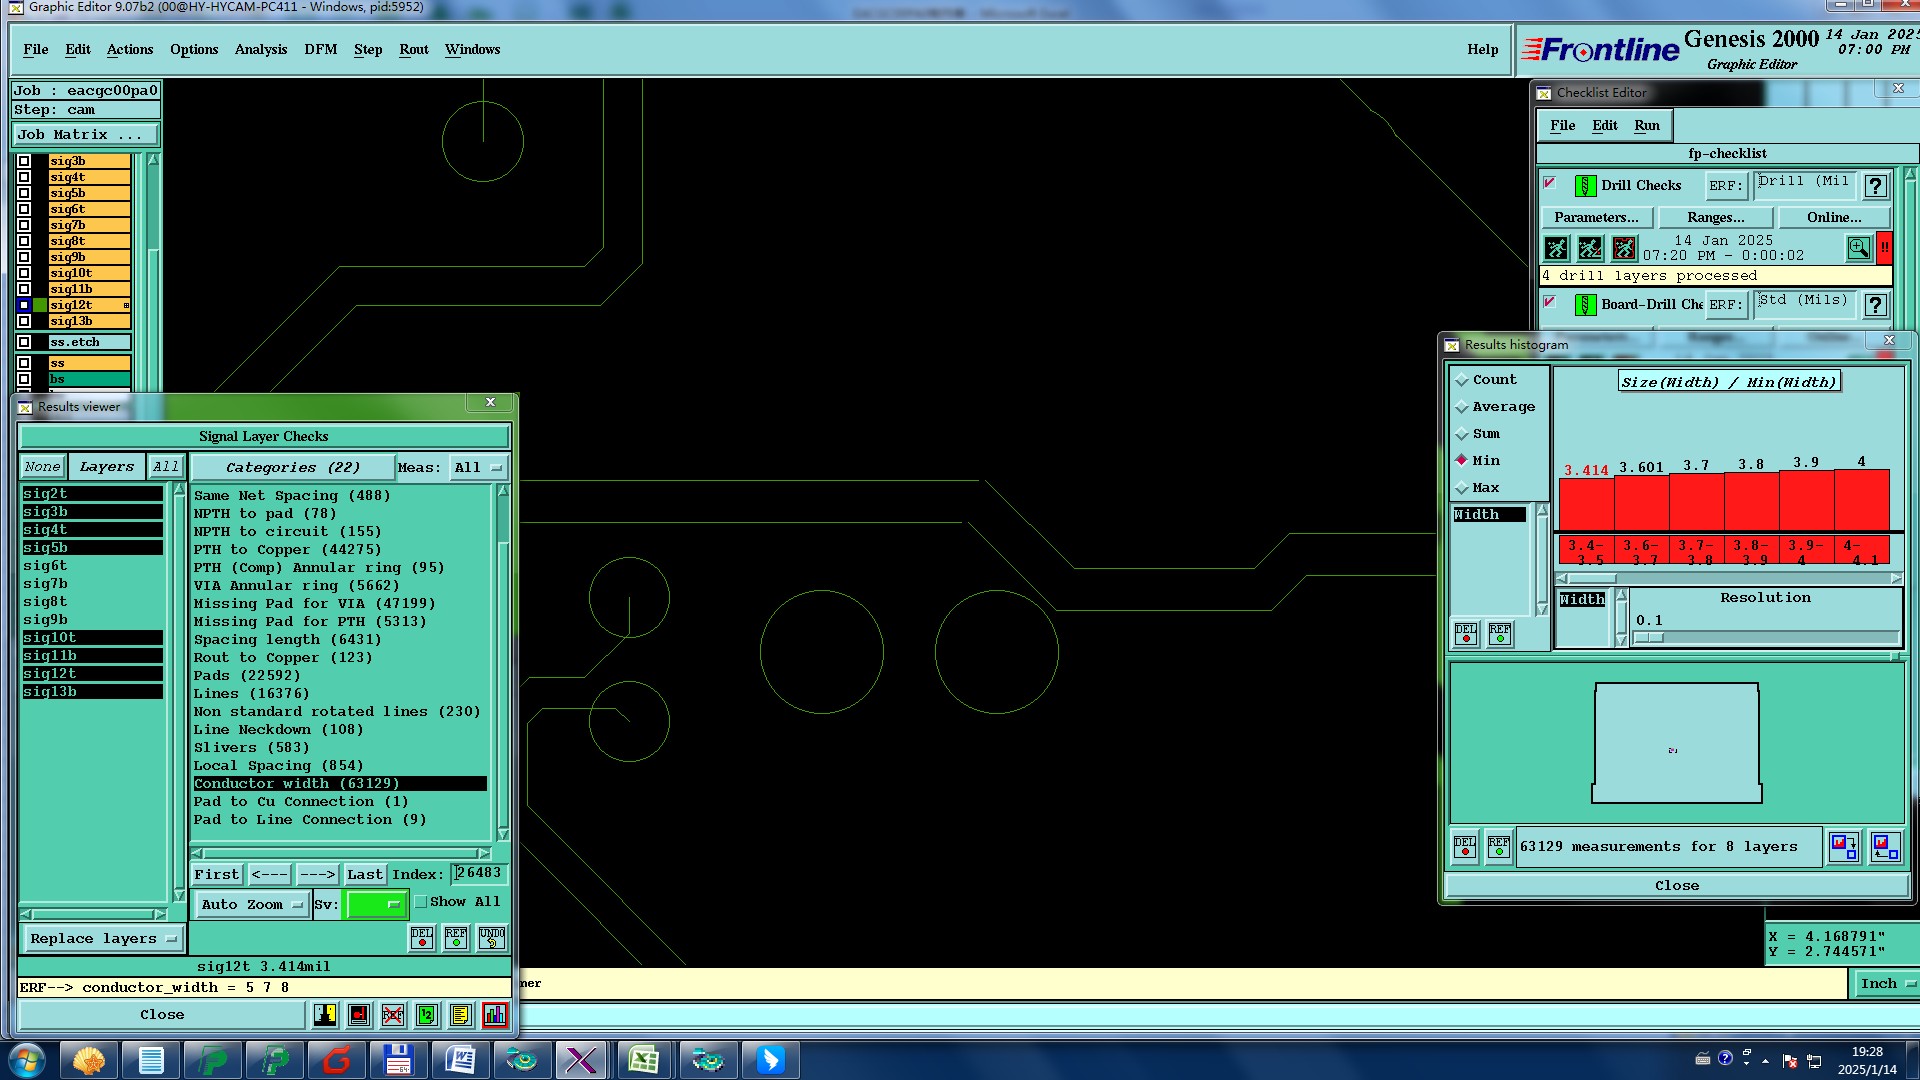Click the Parameters... button

coord(1595,217)
